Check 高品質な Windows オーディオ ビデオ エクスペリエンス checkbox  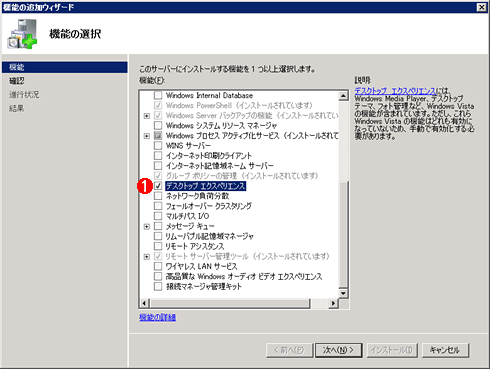point(158,276)
